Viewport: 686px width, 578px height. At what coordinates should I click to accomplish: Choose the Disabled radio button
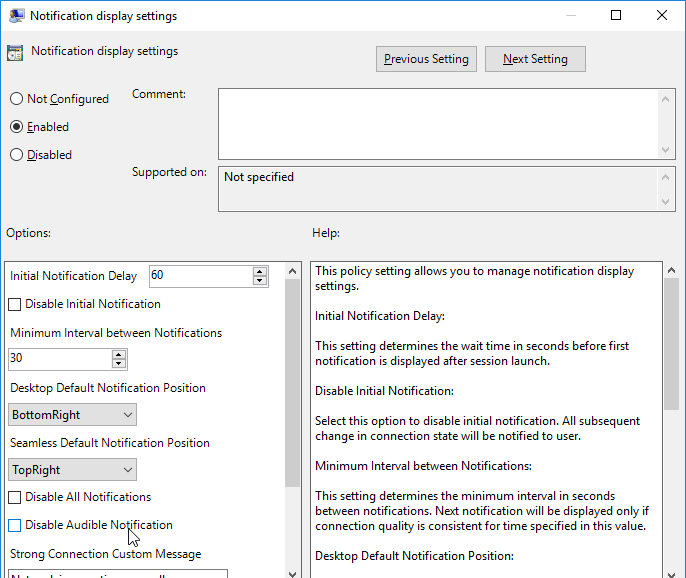tap(16, 155)
